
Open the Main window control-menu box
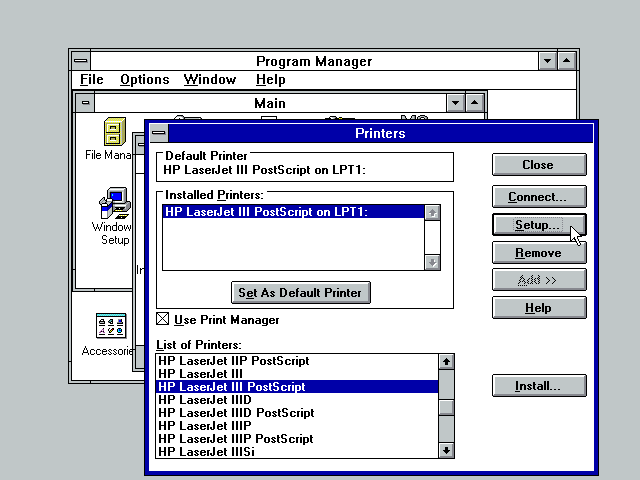tap(85, 102)
